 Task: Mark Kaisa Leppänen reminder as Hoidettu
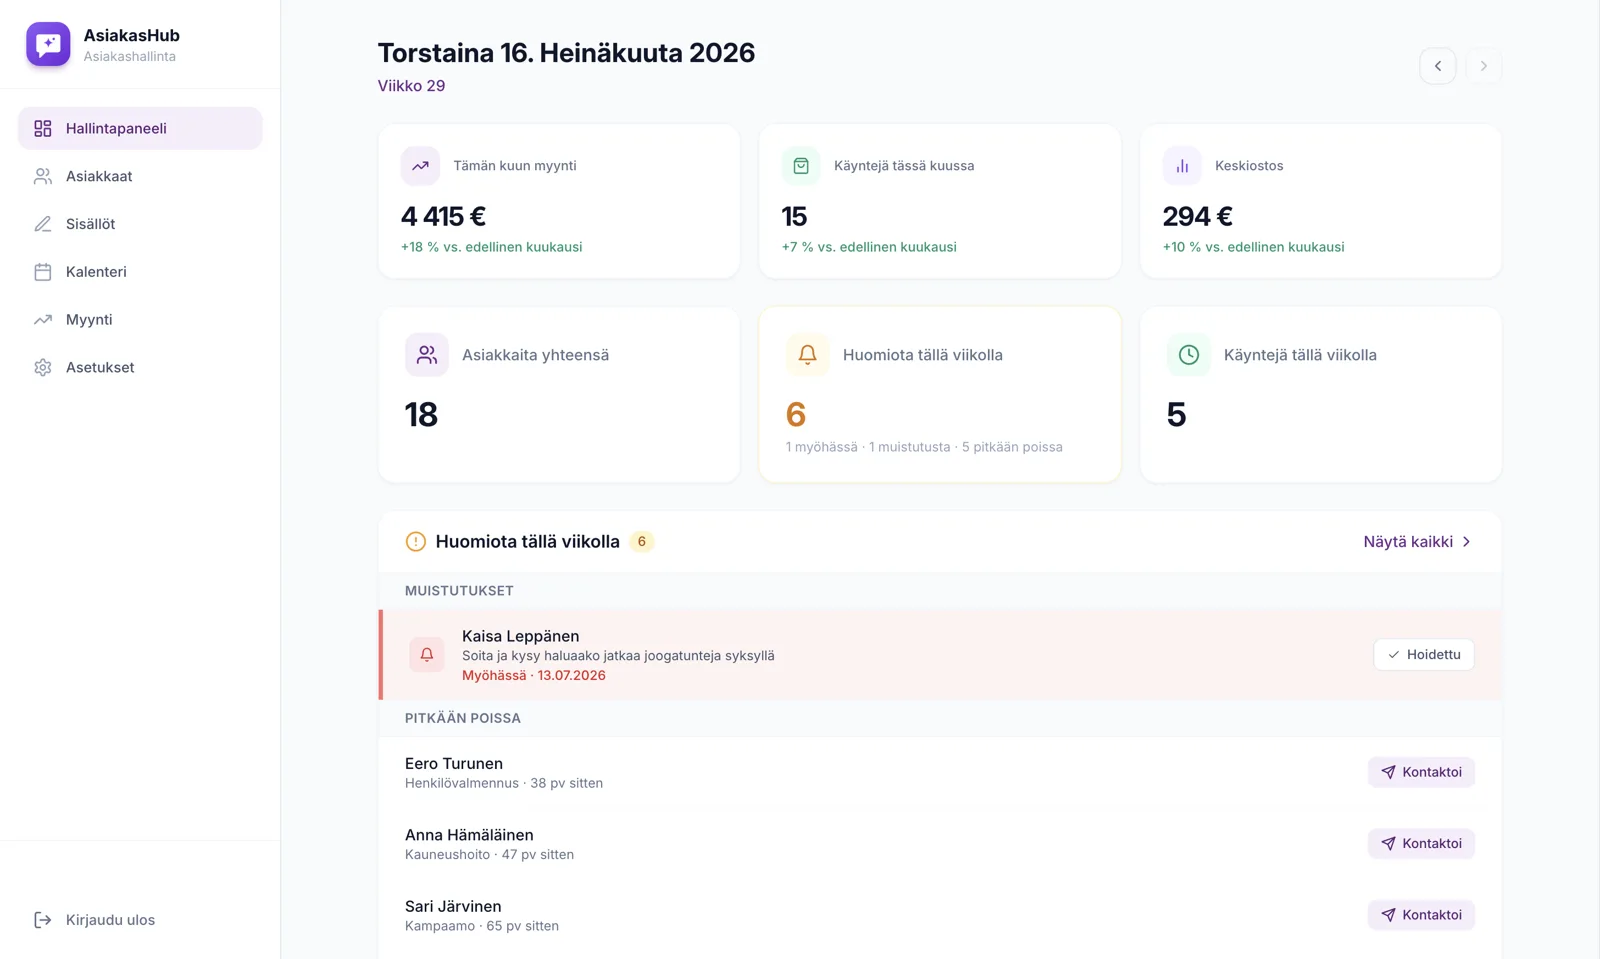point(1424,655)
